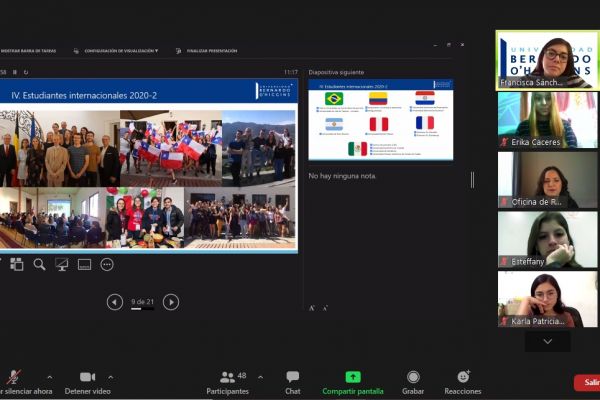Go to the next slide arrow
600x400 pixels.
point(171,302)
